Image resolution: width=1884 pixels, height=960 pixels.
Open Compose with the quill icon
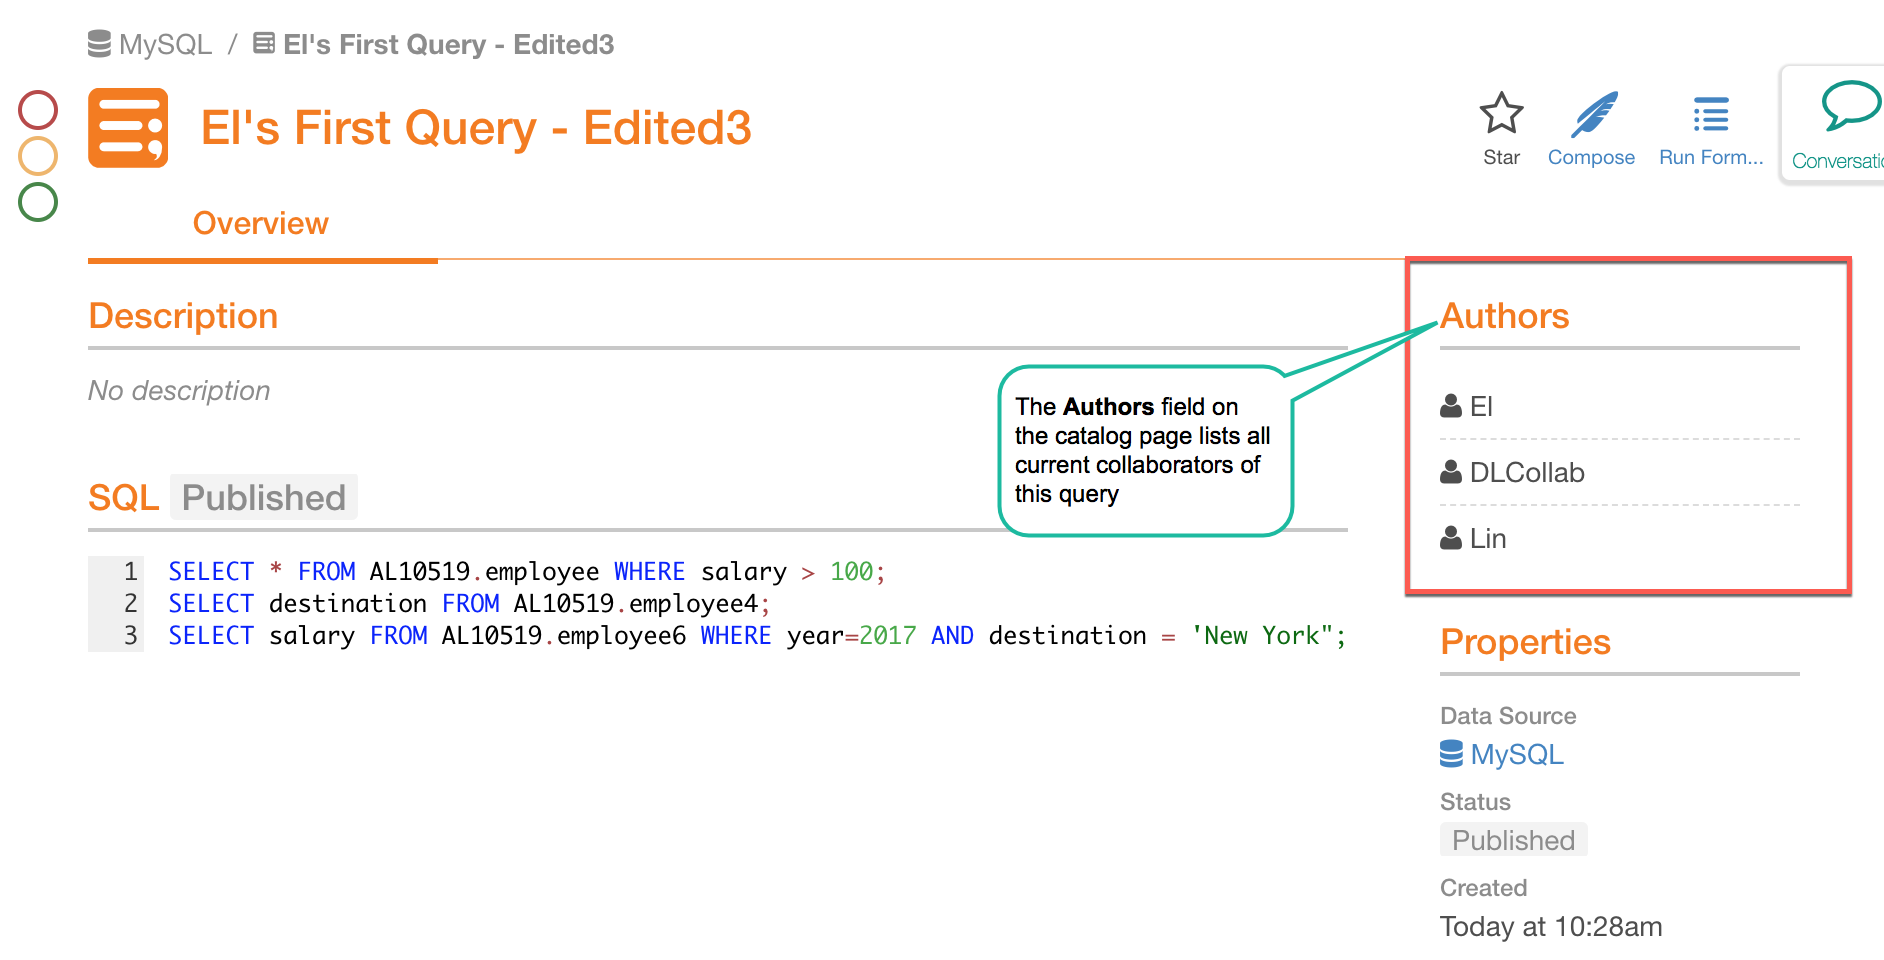pyautogui.click(x=1593, y=114)
